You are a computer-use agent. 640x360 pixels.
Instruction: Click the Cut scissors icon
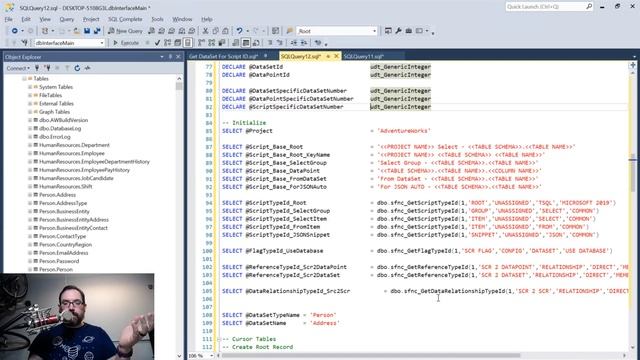tap(205, 31)
